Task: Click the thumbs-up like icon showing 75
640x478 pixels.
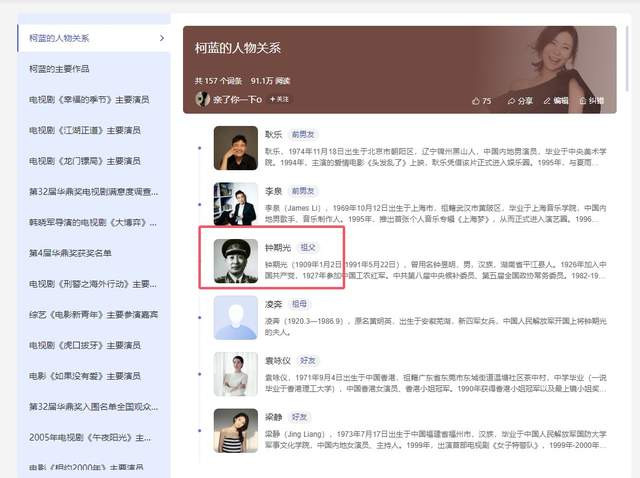Action: pyautogui.click(x=476, y=101)
